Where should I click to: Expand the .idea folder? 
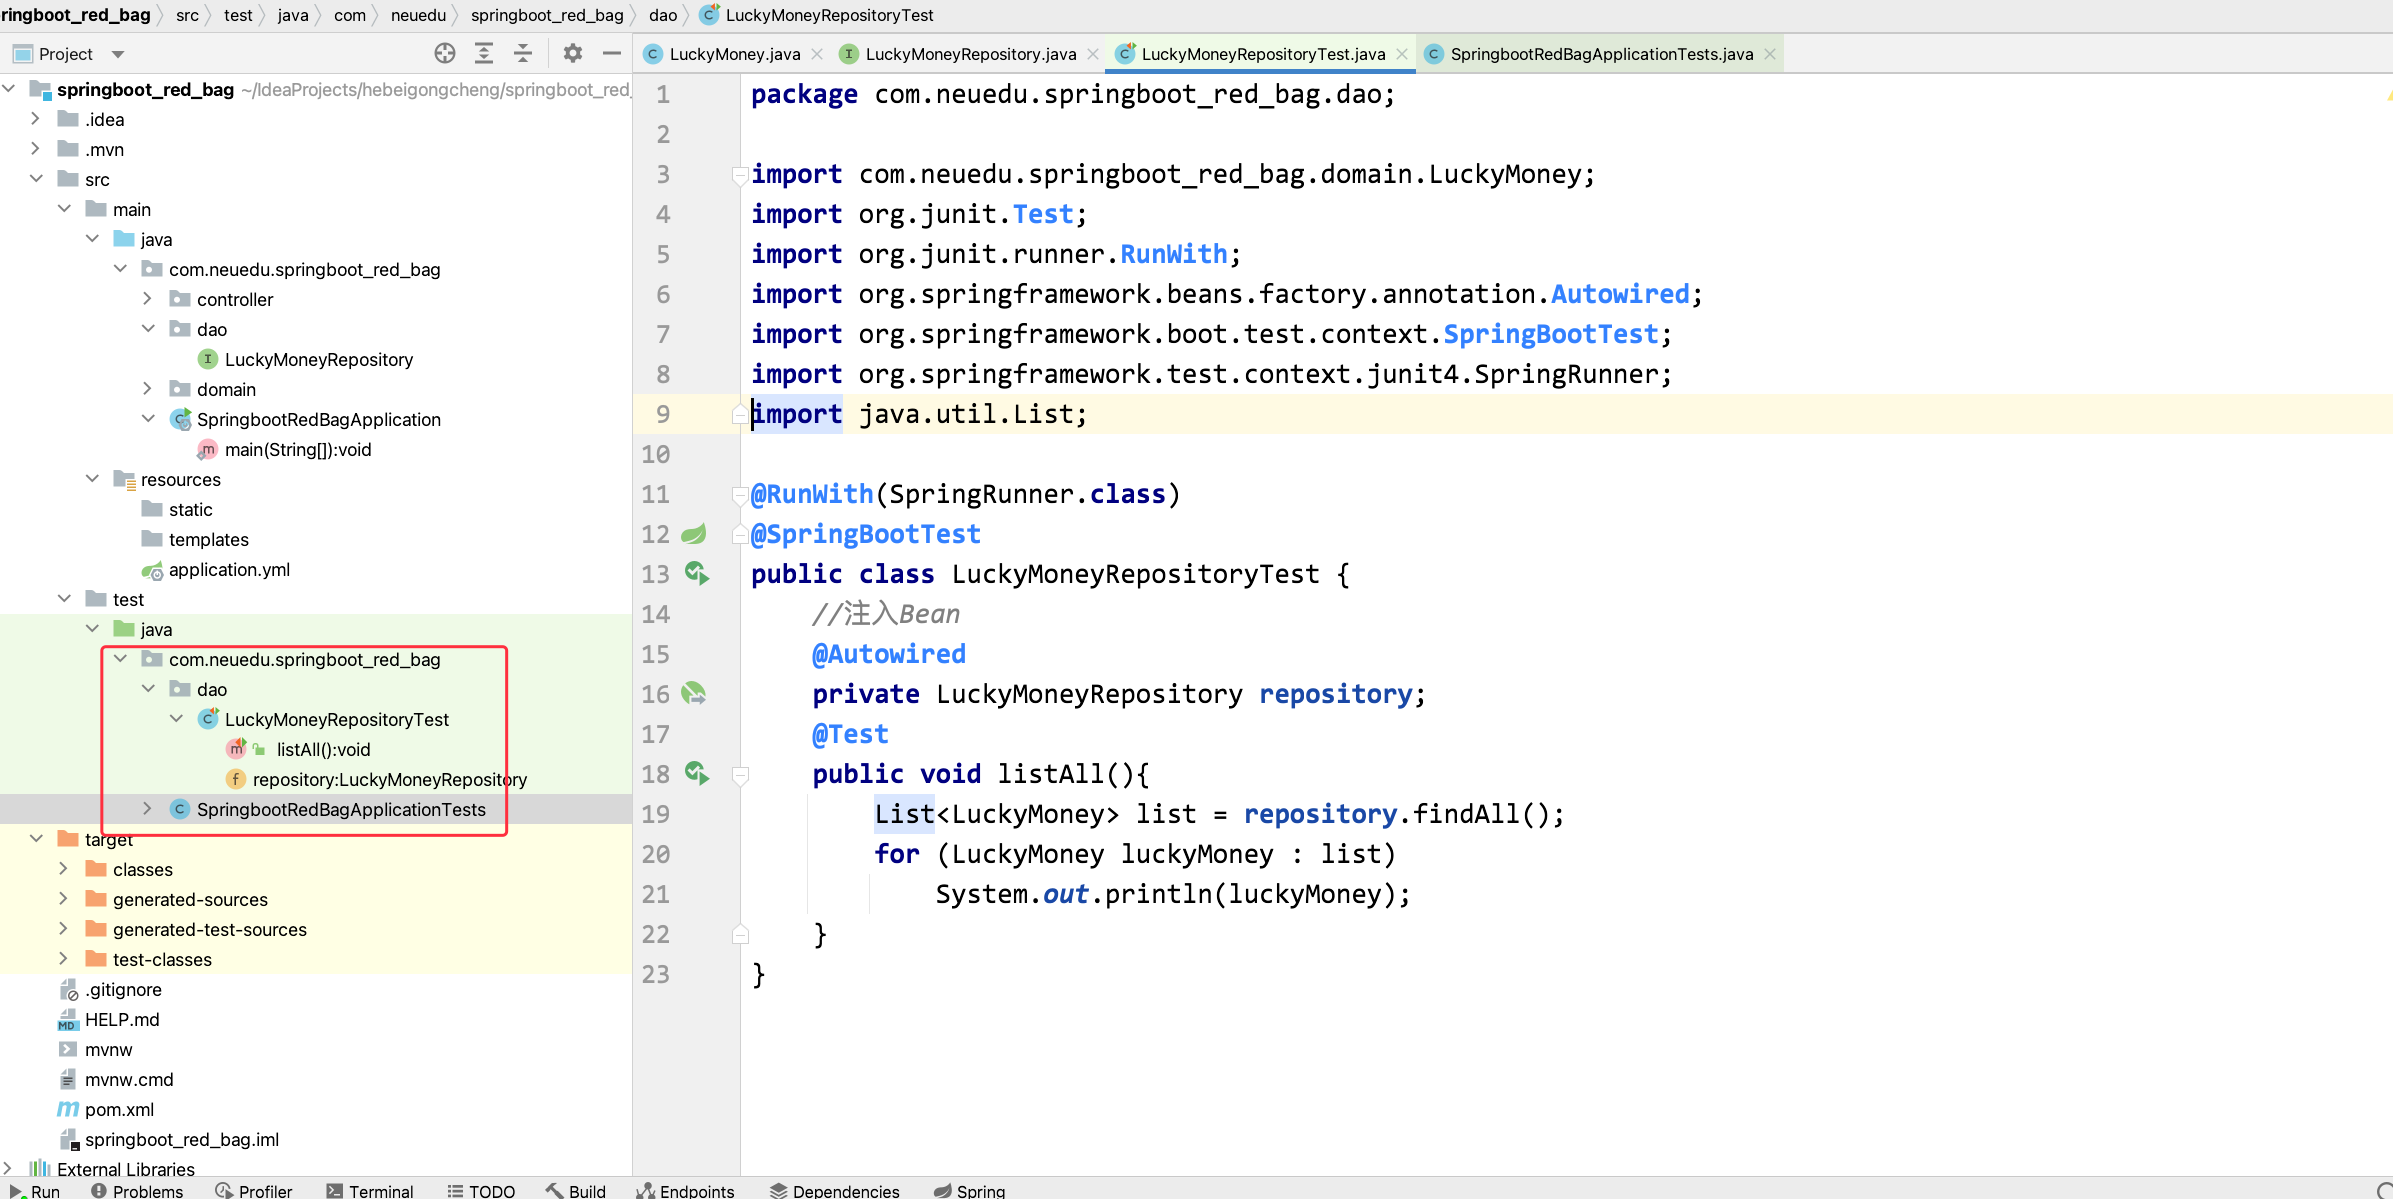36,119
